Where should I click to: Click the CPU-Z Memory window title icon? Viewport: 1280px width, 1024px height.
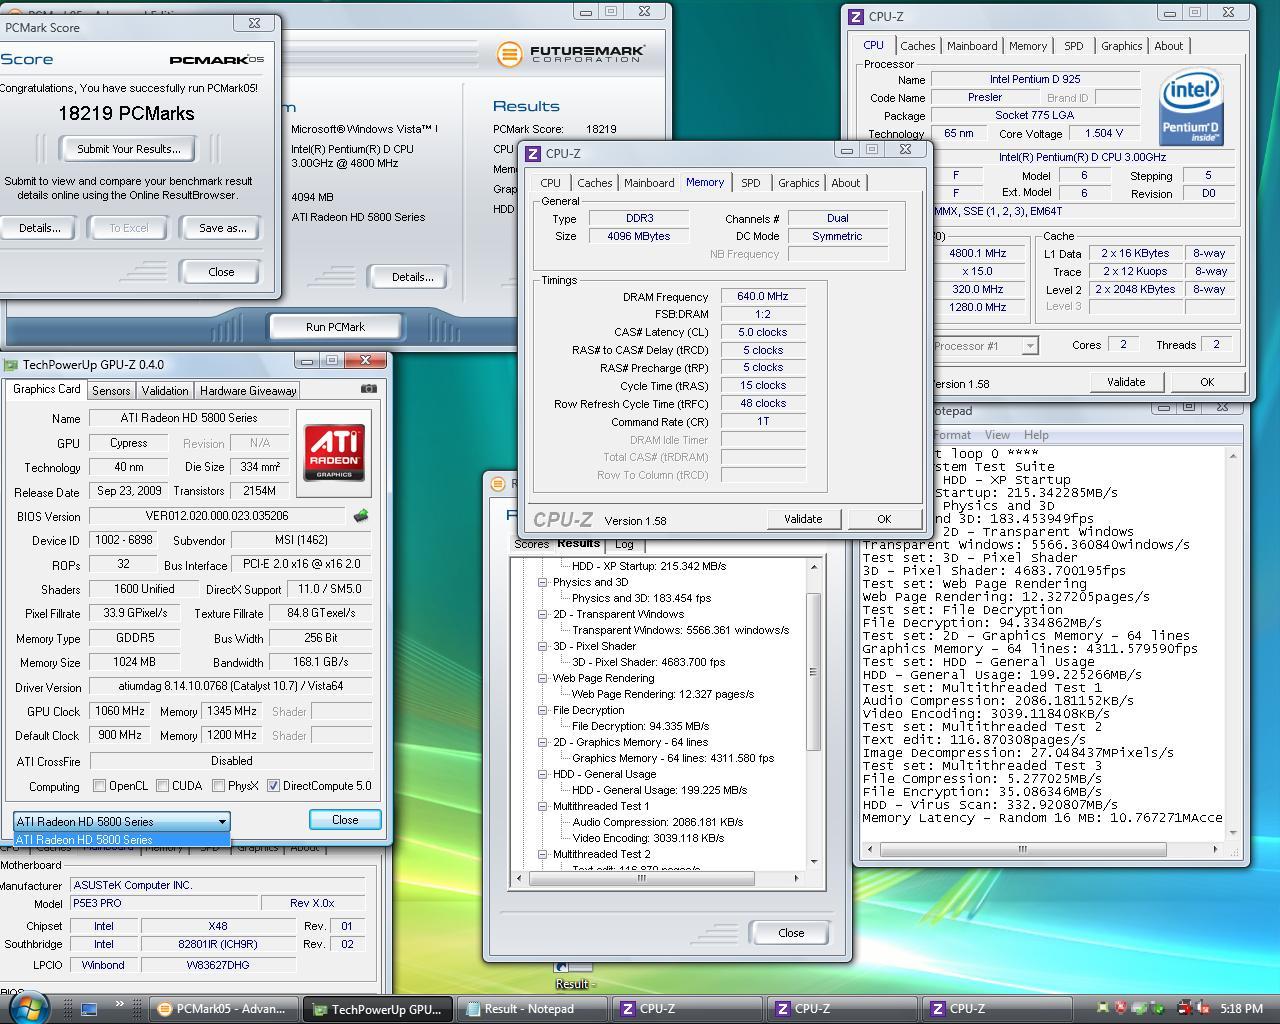[x=533, y=153]
